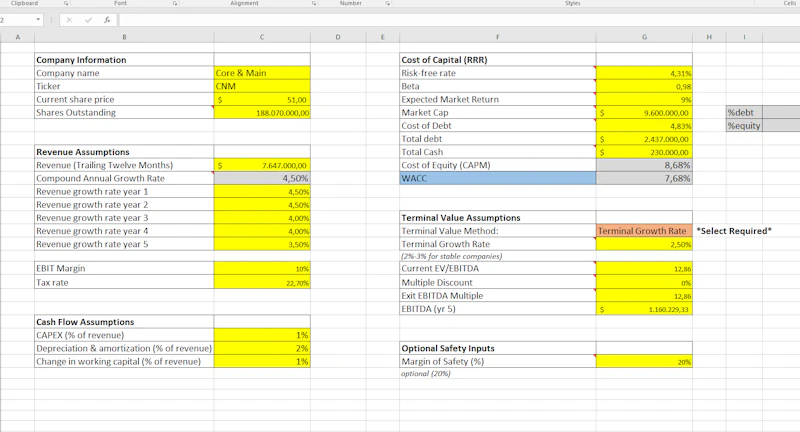Select the revenue TTM value 7.647.000,00
The image size is (800, 432).
point(262,165)
